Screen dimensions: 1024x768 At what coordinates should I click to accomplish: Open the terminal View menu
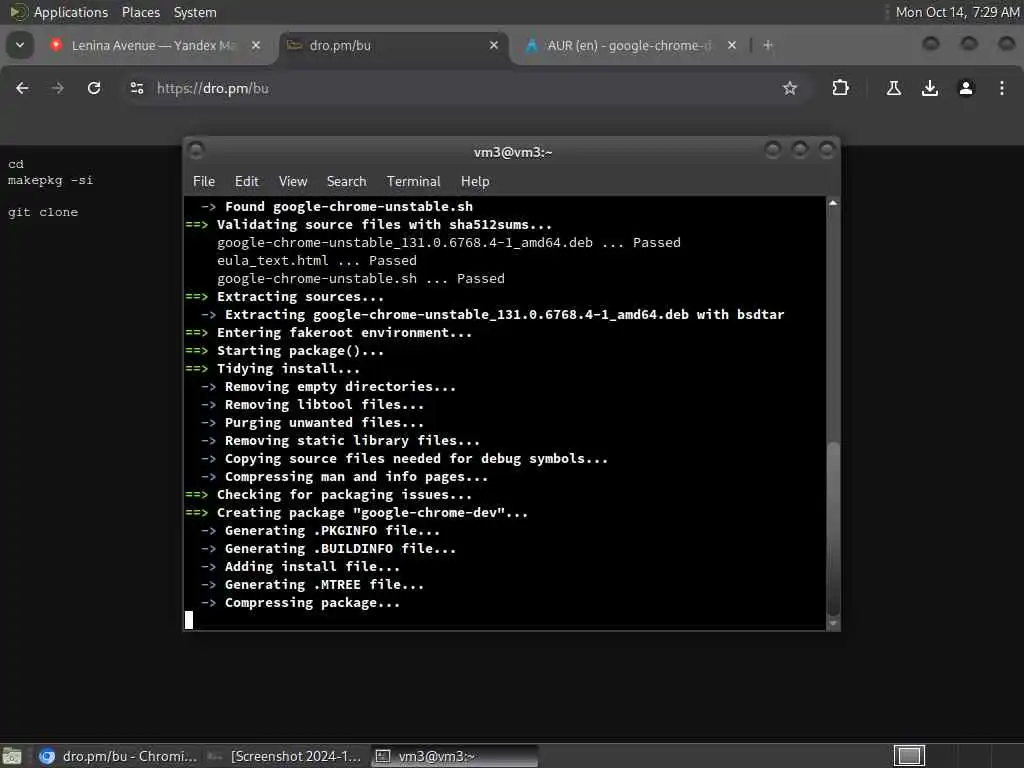293,182
